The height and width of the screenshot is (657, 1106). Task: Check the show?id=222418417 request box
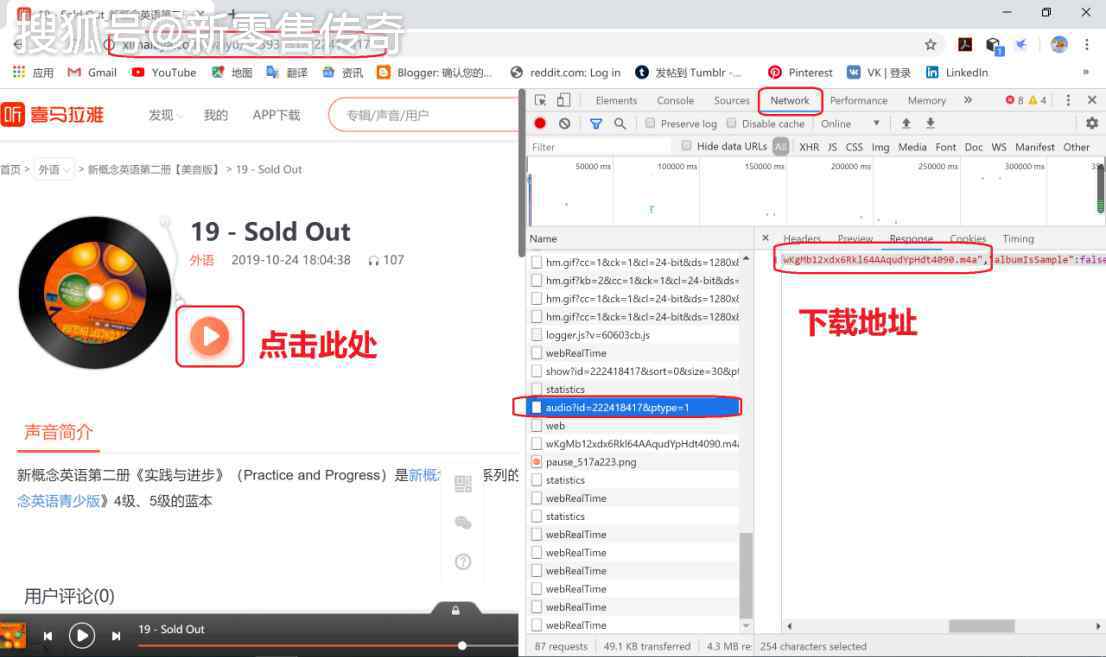pyautogui.click(x=537, y=371)
